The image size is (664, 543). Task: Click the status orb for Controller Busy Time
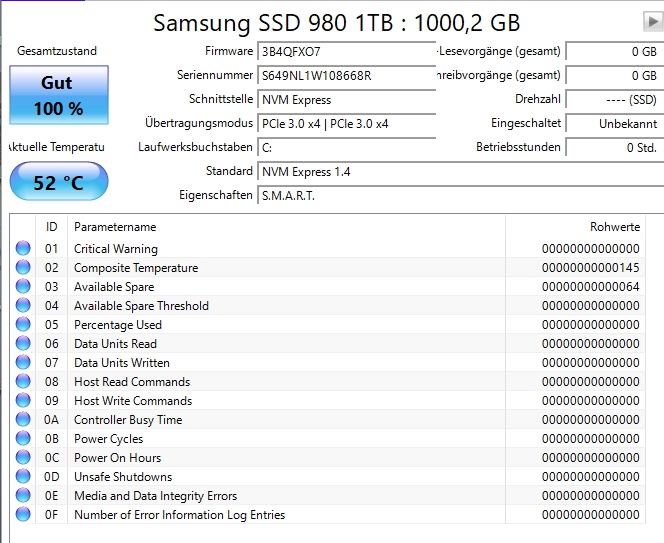pos(23,420)
